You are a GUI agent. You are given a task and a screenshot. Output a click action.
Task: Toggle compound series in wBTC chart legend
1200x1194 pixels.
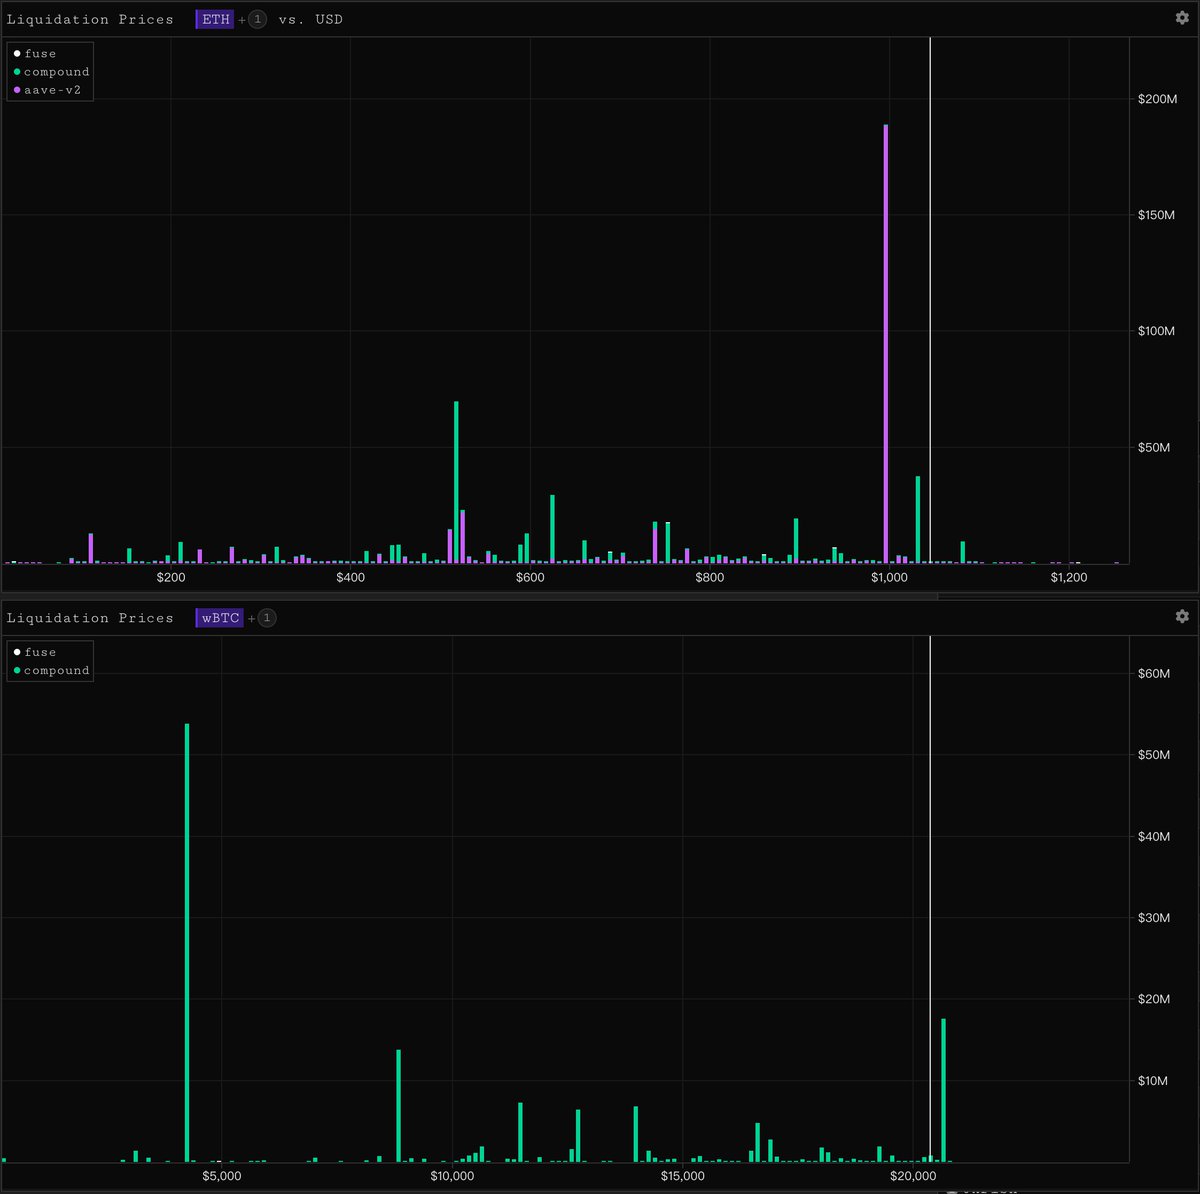pyautogui.click(x=51, y=670)
